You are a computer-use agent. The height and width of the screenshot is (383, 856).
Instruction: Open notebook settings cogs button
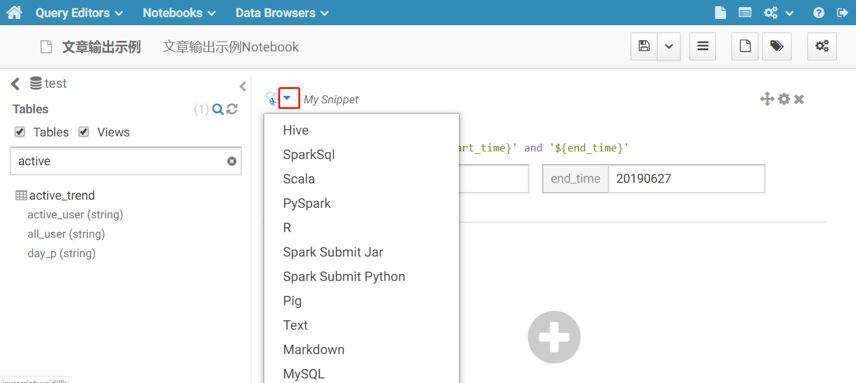pyautogui.click(x=822, y=46)
